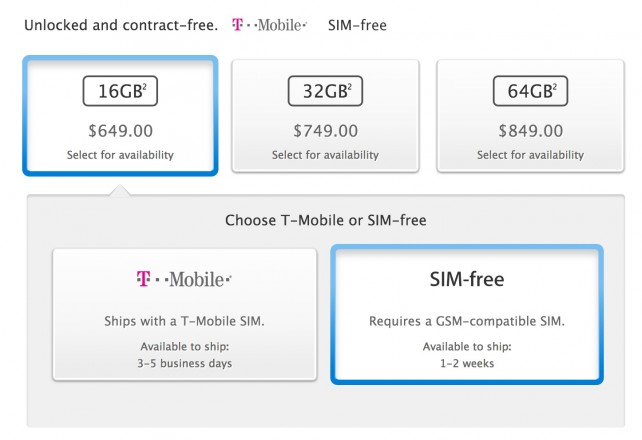The image size is (642, 440).
Task: Click the $849.00 price text
Action: [x=531, y=131]
